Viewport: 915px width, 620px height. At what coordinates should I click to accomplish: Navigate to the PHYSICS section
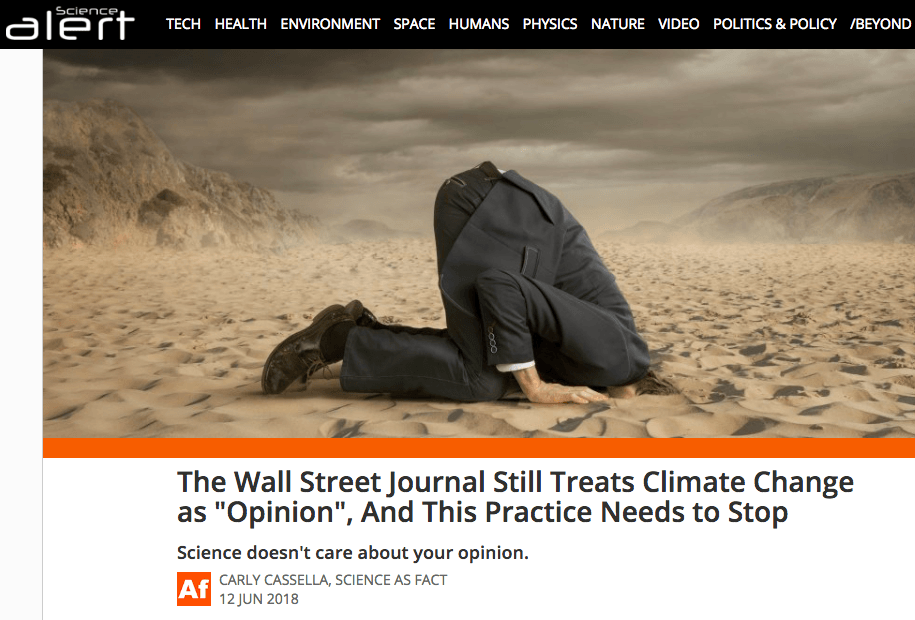[550, 24]
